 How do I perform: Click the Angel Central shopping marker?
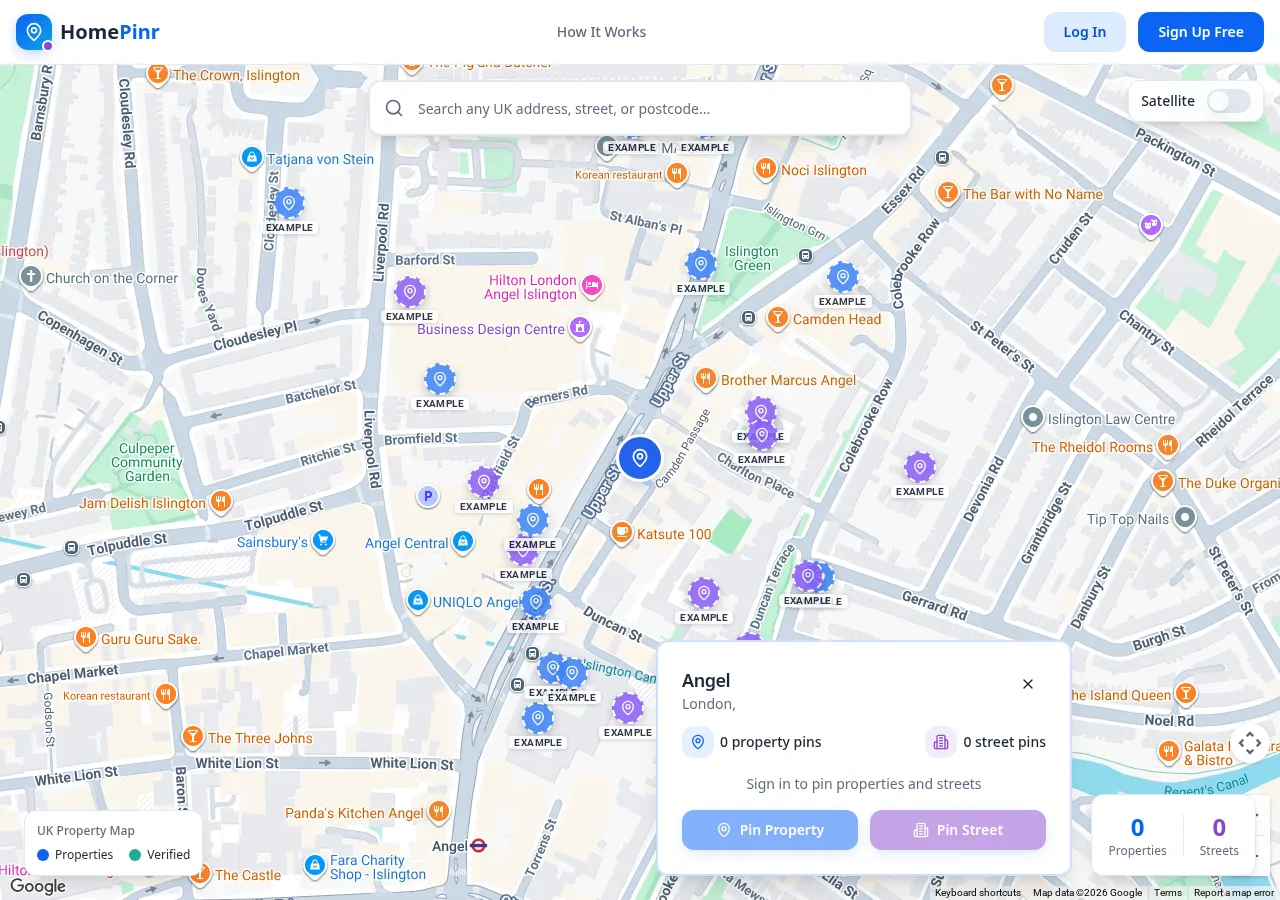(462, 542)
